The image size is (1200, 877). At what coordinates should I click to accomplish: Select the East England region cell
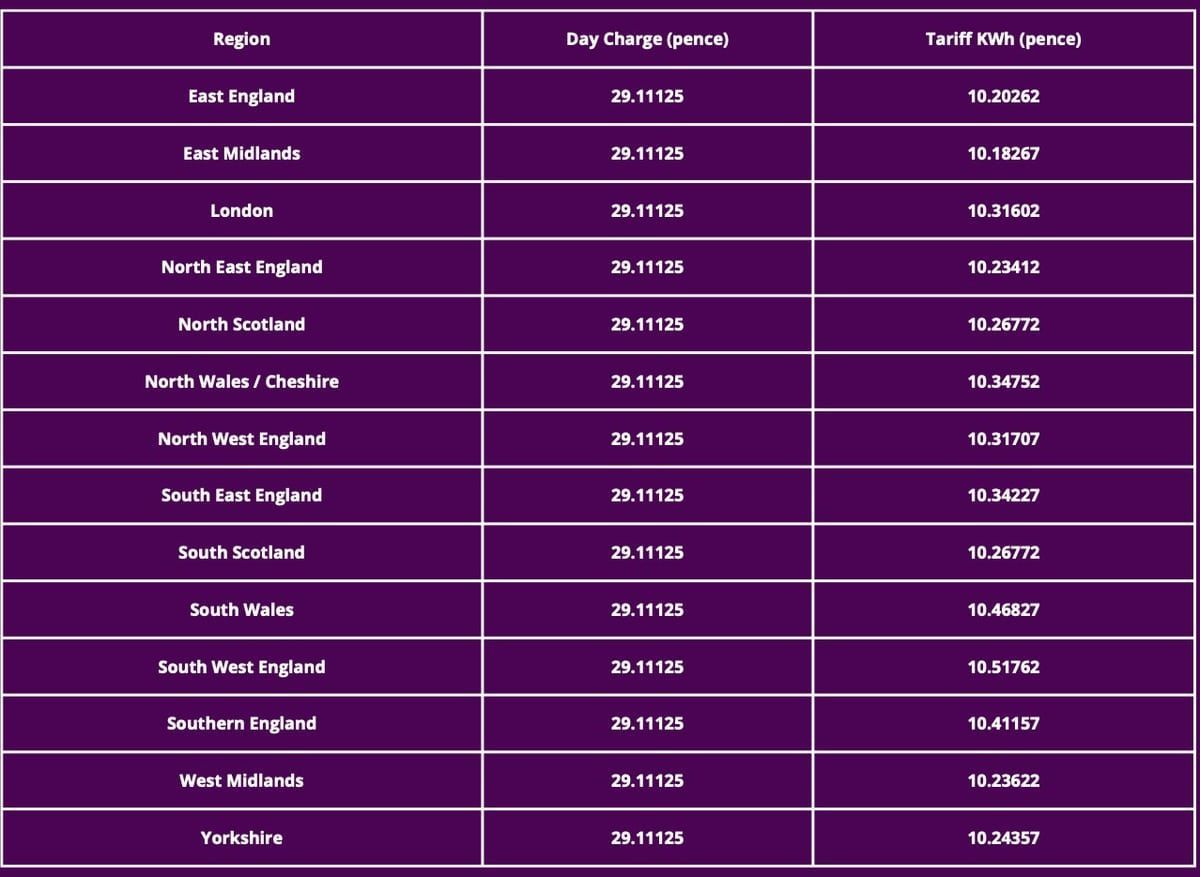point(241,97)
